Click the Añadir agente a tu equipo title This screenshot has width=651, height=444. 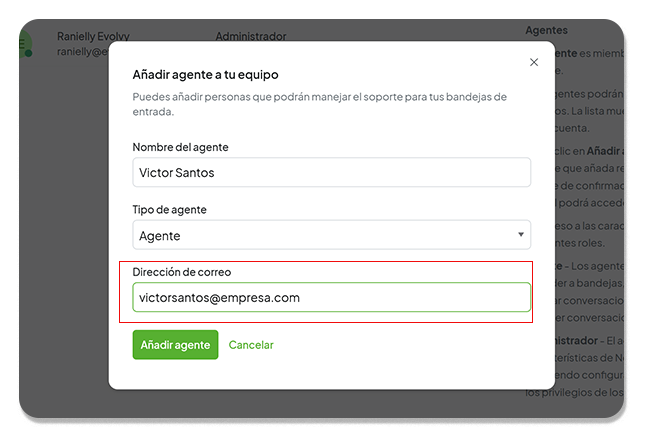pos(206,75)
